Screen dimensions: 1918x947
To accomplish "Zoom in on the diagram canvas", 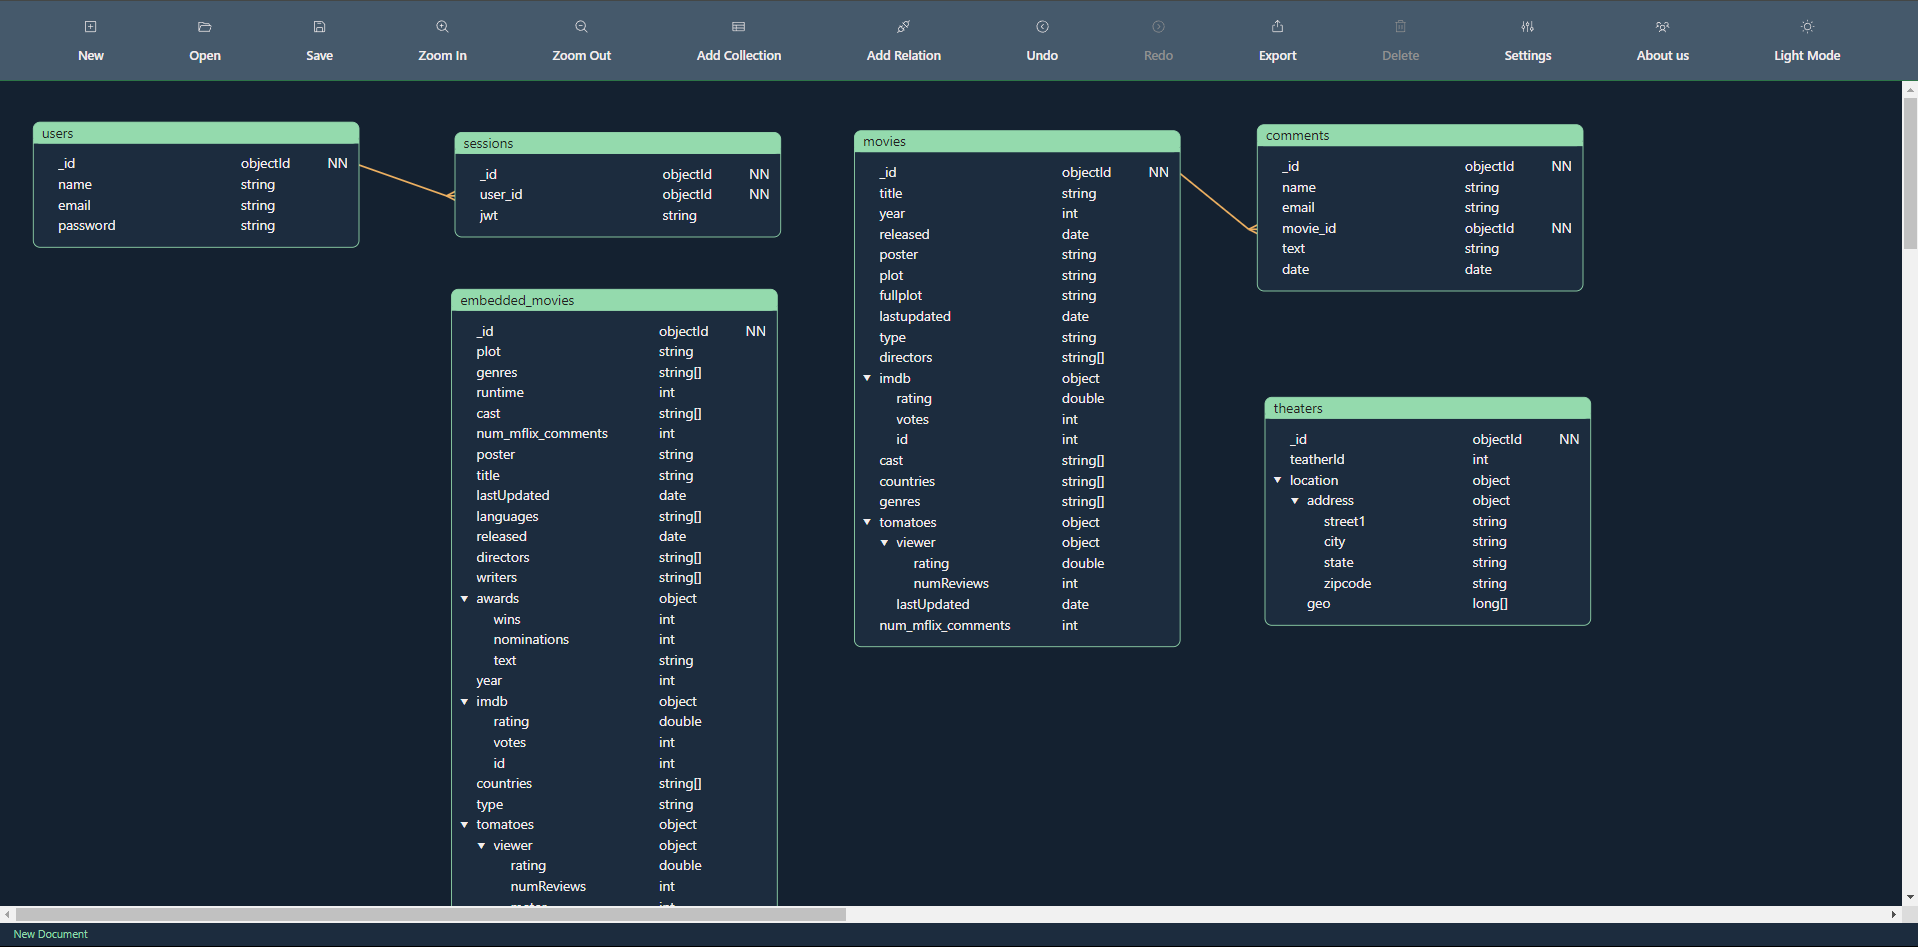I will click(442, 27).
